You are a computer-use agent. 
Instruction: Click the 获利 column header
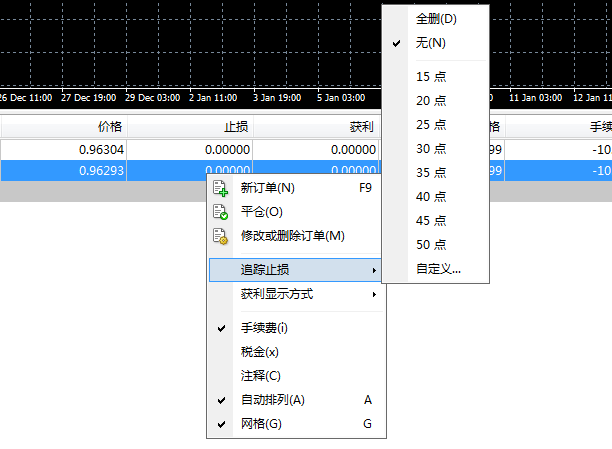(361, 127)
